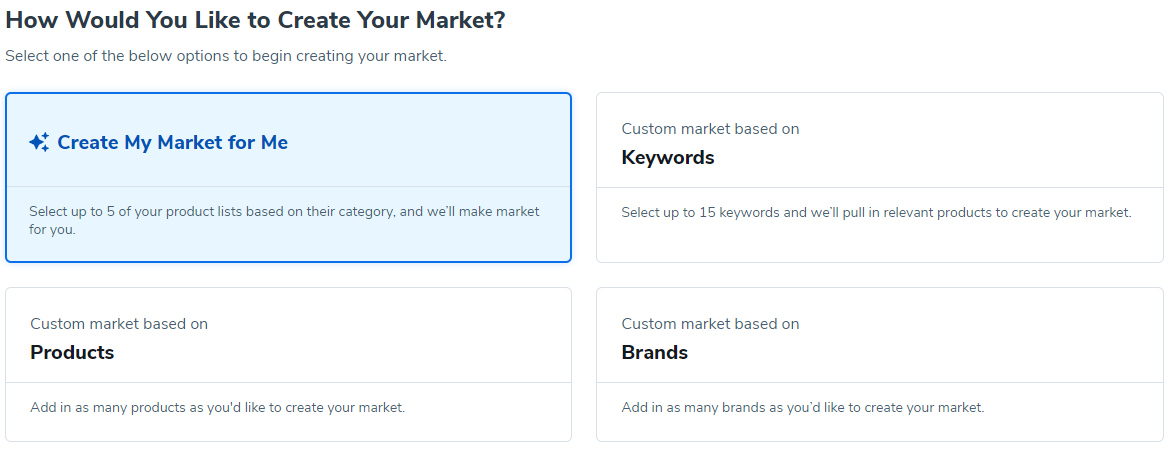Click the Products heading text
The height and width of the screenshot is (454, 1176).
pos(72,353)
